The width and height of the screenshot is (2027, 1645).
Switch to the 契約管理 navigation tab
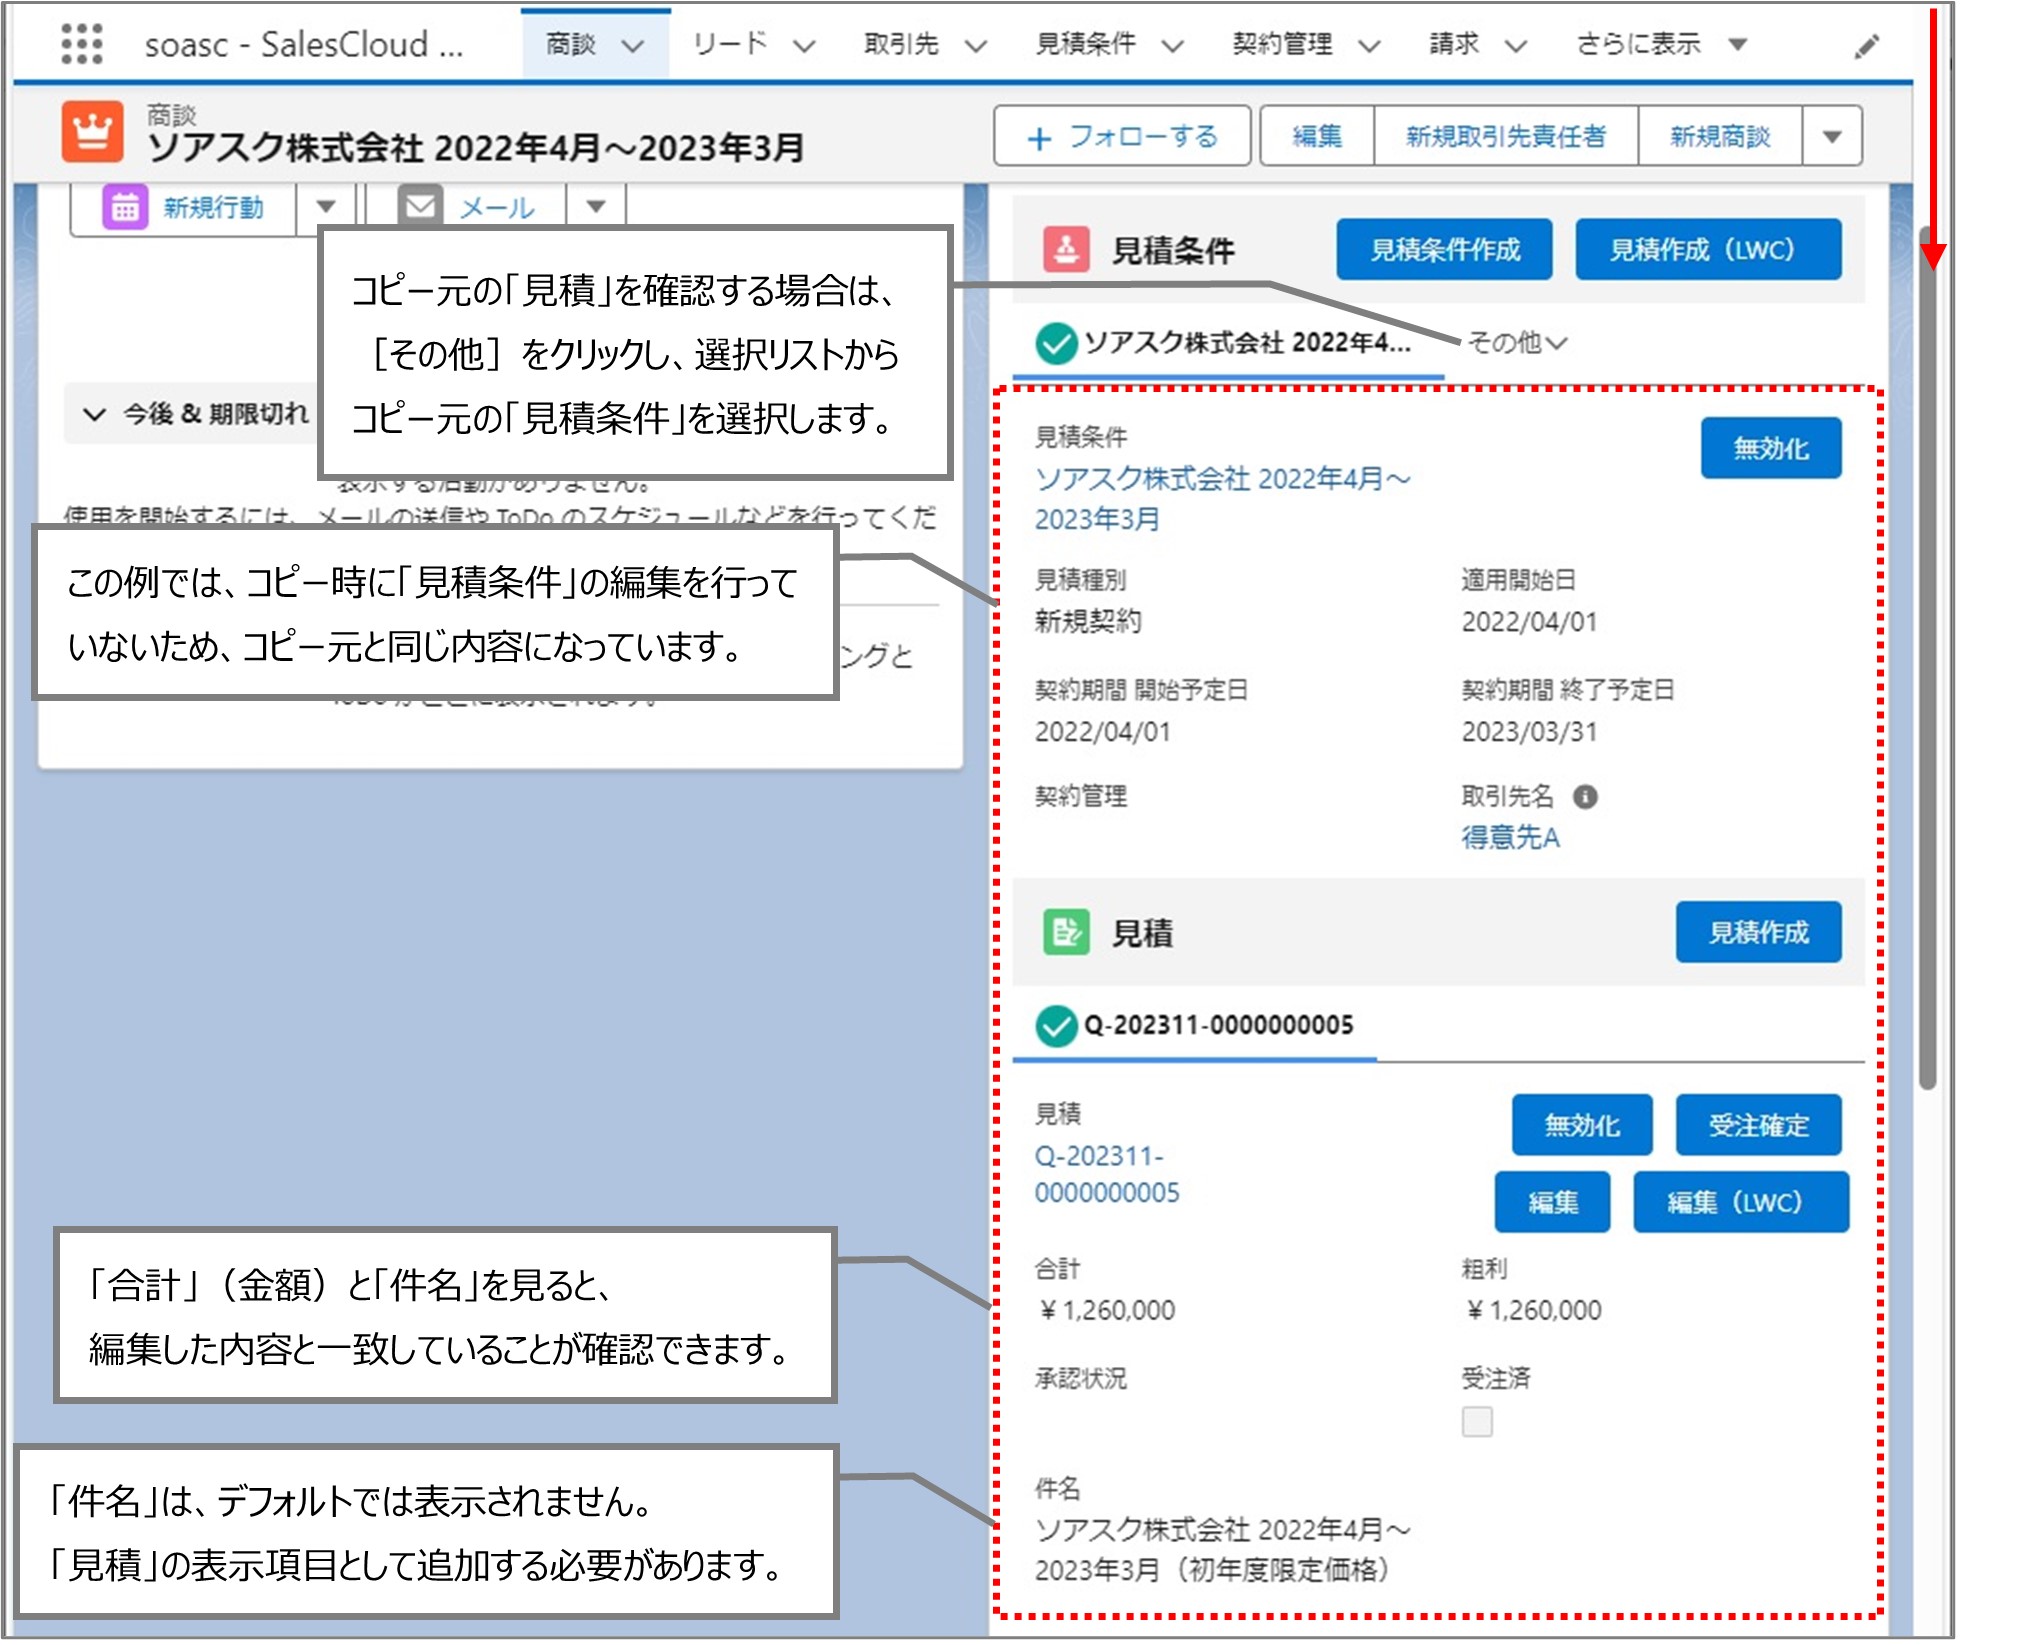[1282, 44]
